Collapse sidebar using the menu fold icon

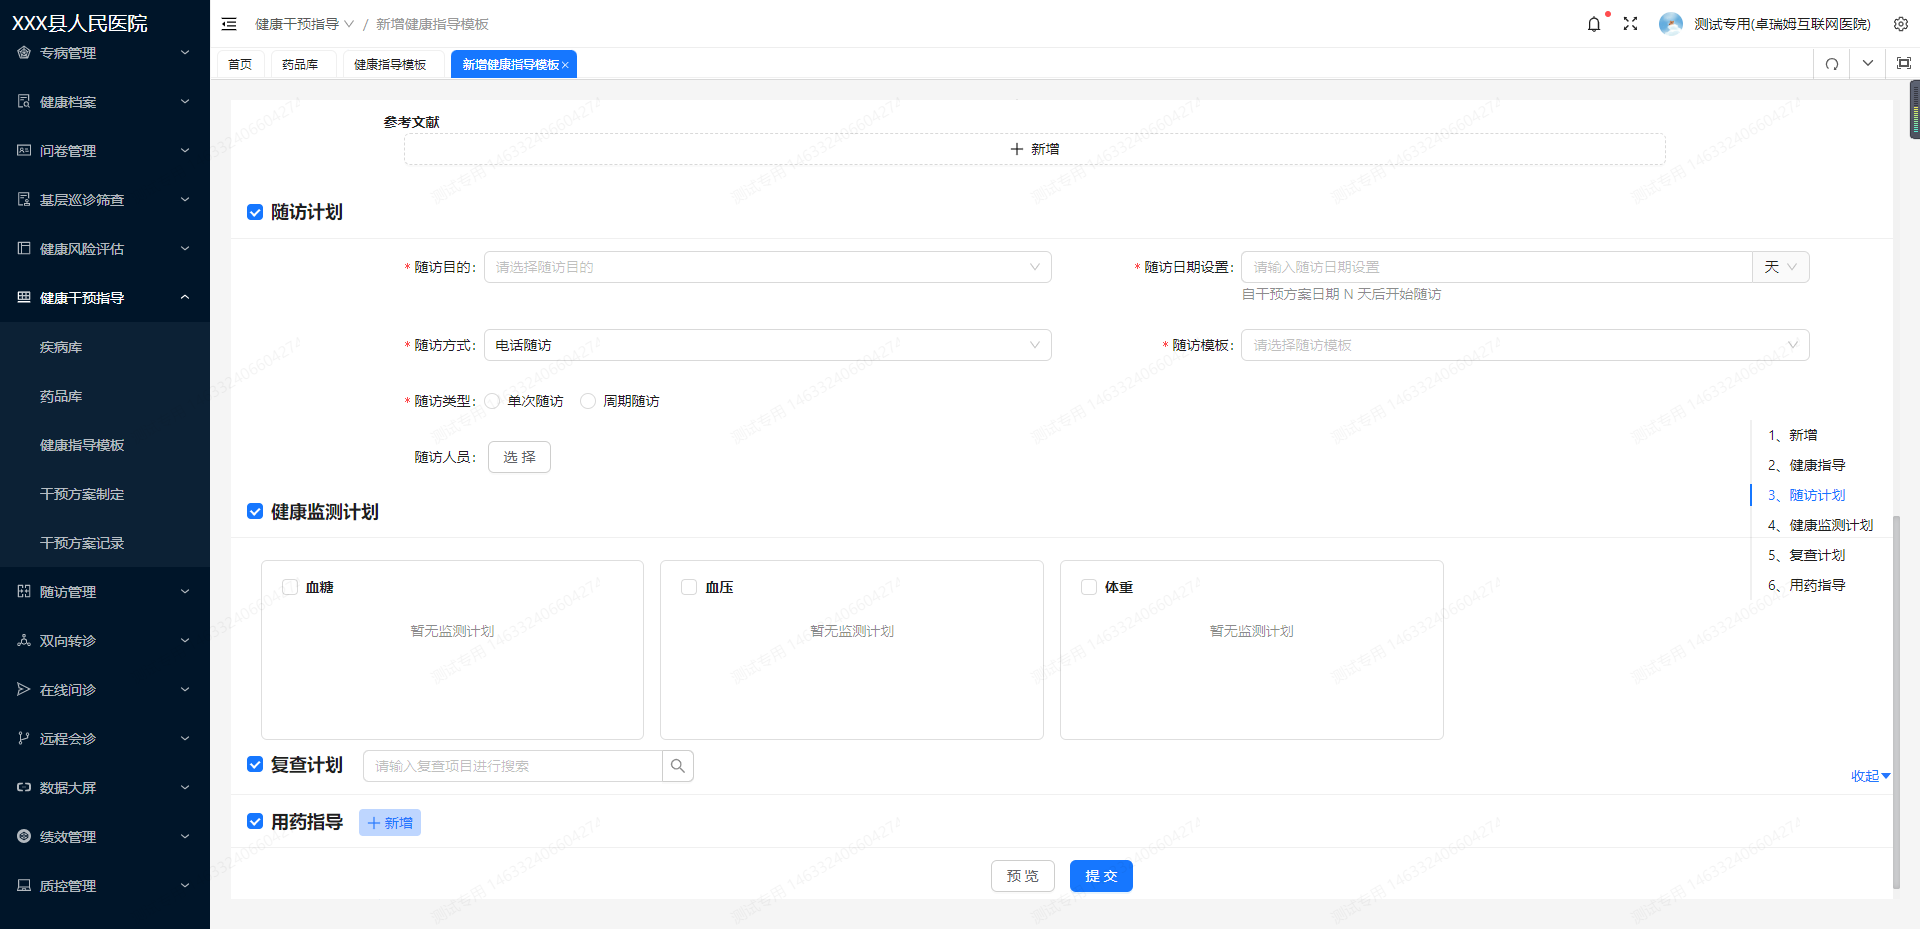(229, 24)
